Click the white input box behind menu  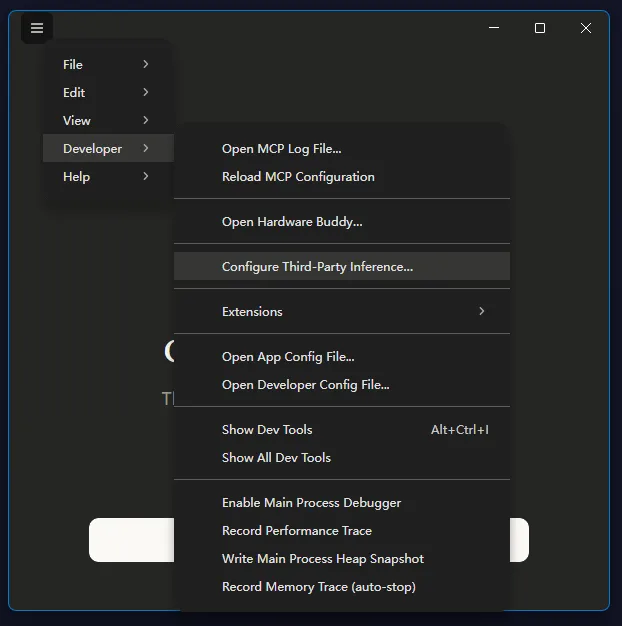[132, 540]
